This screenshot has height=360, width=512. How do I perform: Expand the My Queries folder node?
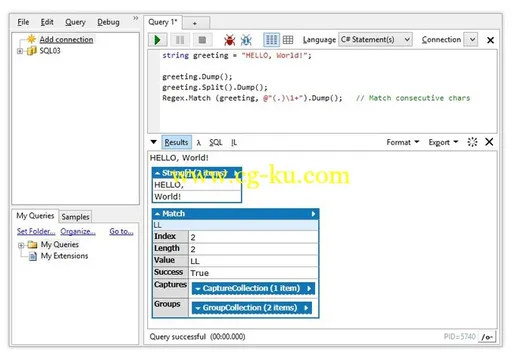coord(21,245)
